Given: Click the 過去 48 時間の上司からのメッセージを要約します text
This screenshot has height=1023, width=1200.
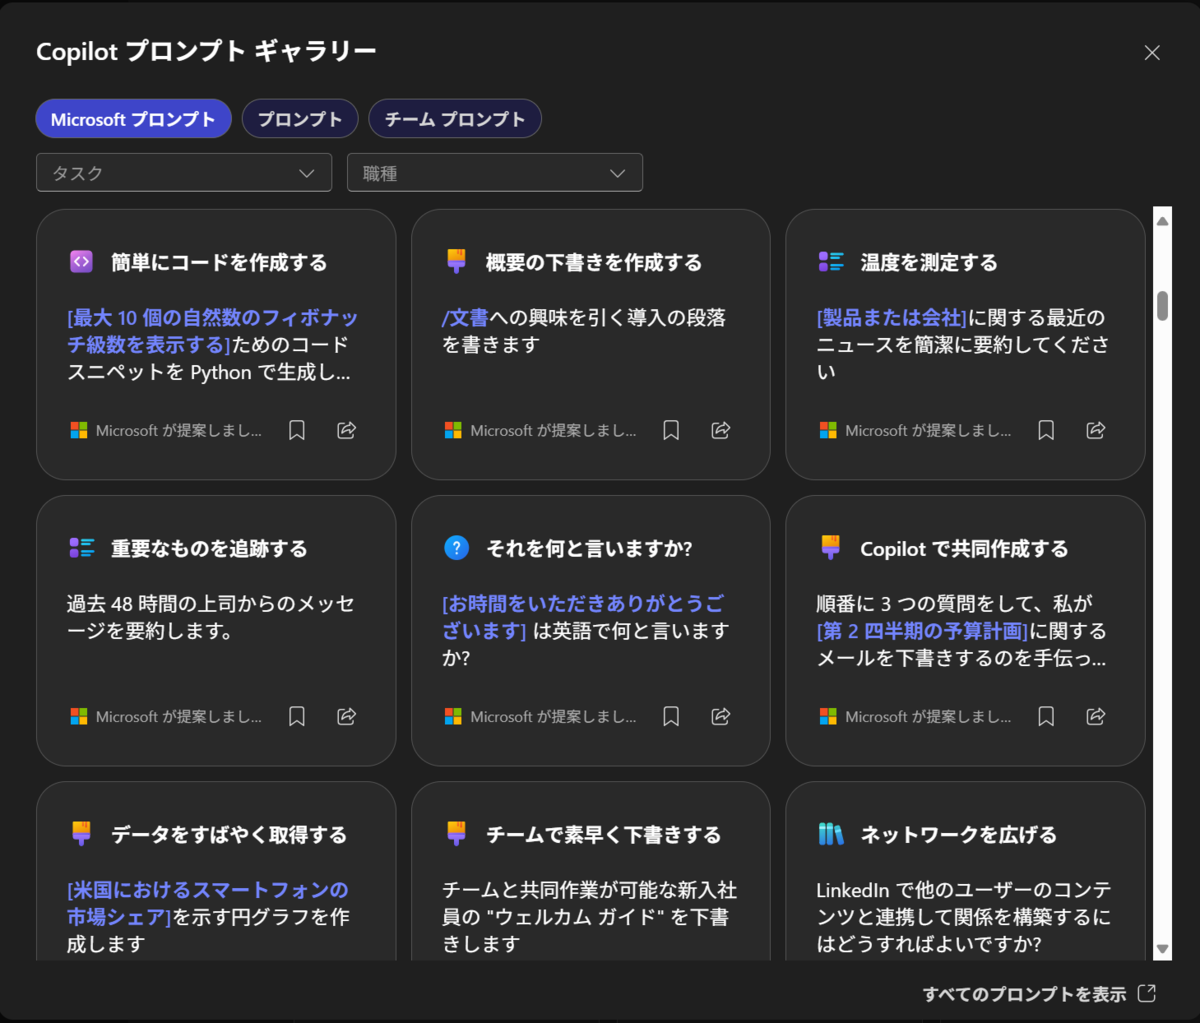Looking at the screenshot, I should point(210,617).
